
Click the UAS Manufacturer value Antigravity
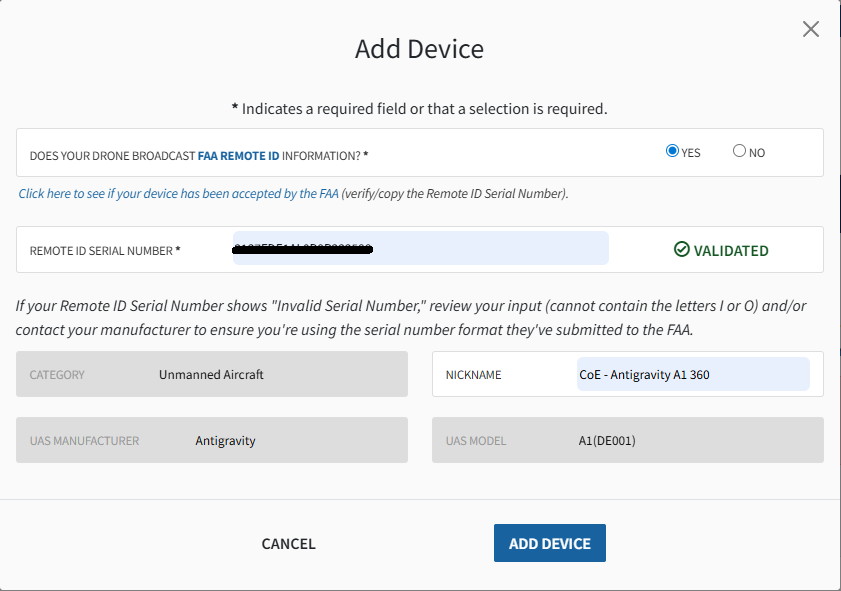[x=225, y=440]
